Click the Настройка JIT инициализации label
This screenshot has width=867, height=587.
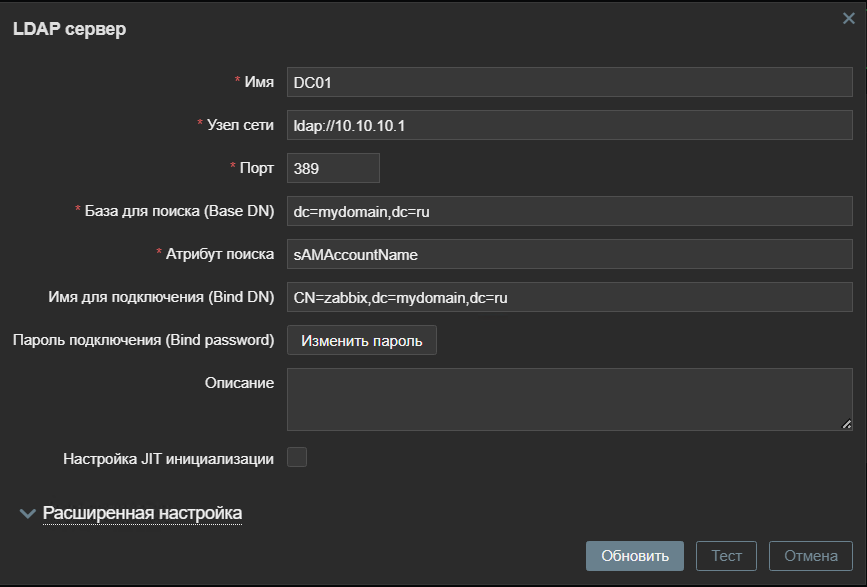tap(168, 459)
